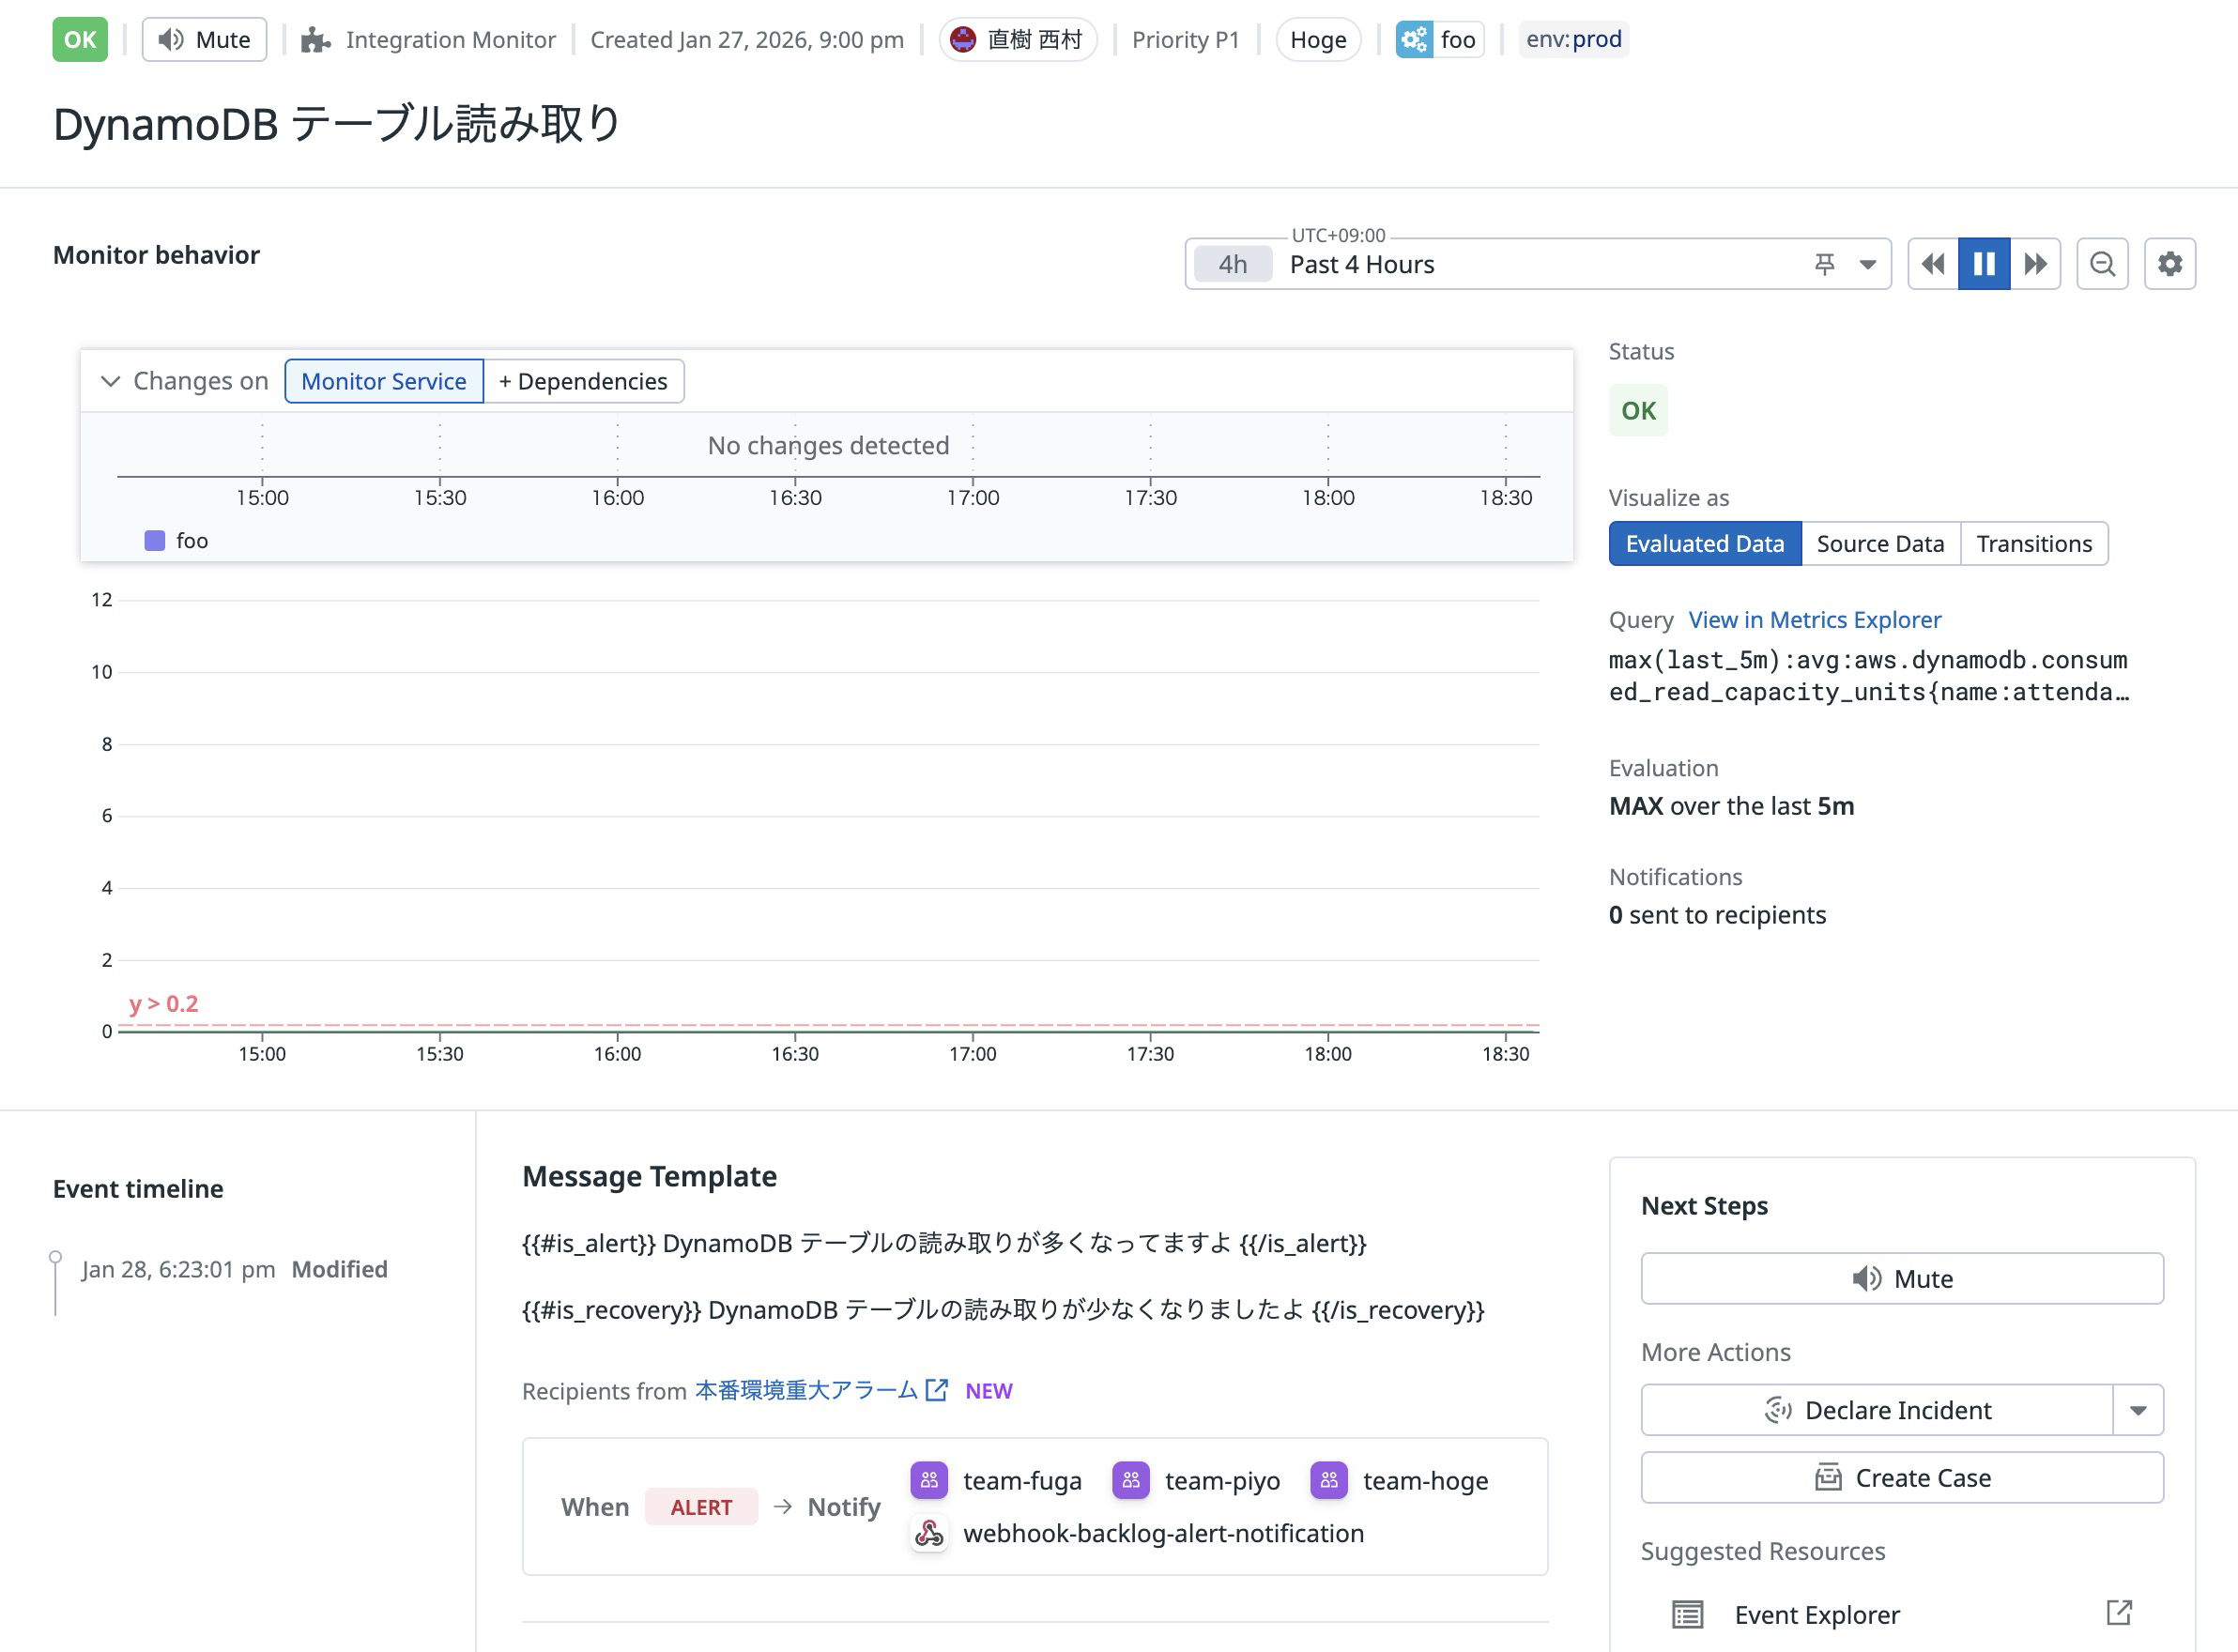
Task: Switch visualization to Source Data
Action: click(1880, 543)
